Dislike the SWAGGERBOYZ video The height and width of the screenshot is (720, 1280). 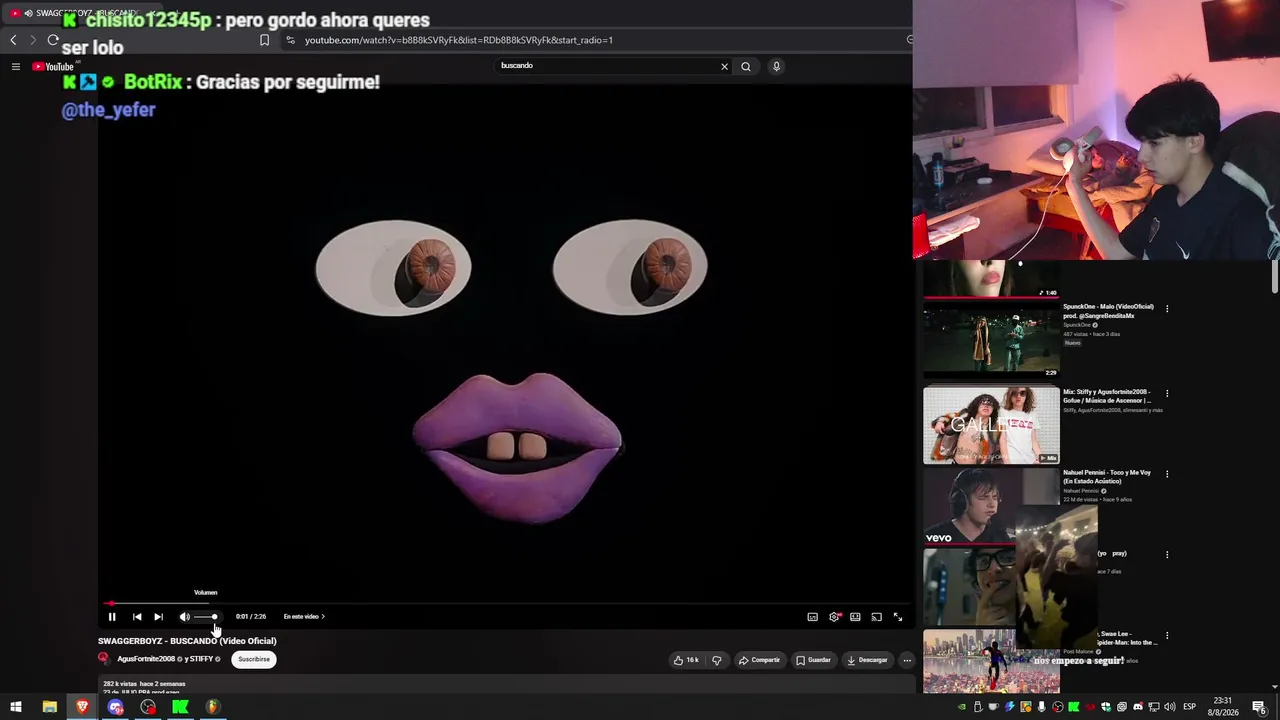pos(716,660)
